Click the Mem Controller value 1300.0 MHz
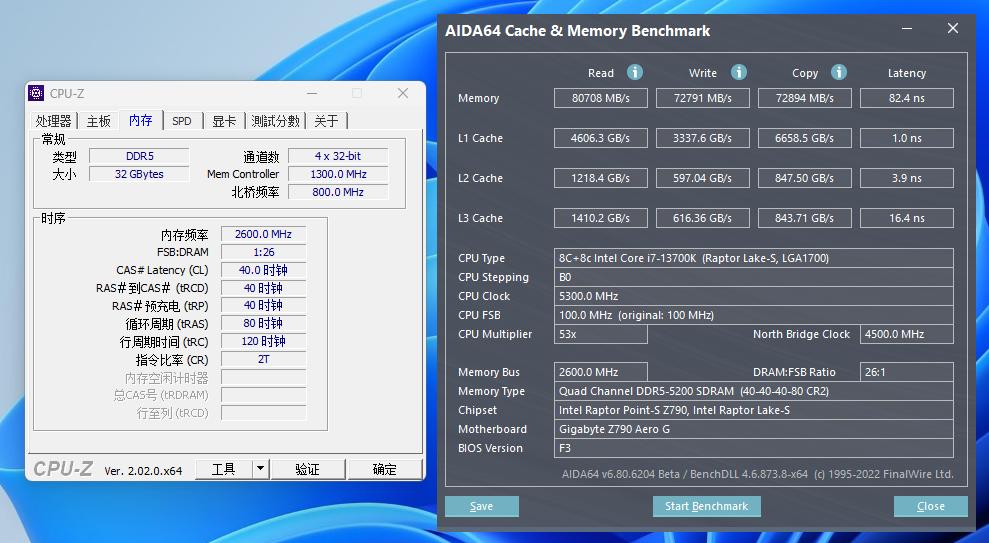This screenshot has width=989, height=543. point(338,174)
